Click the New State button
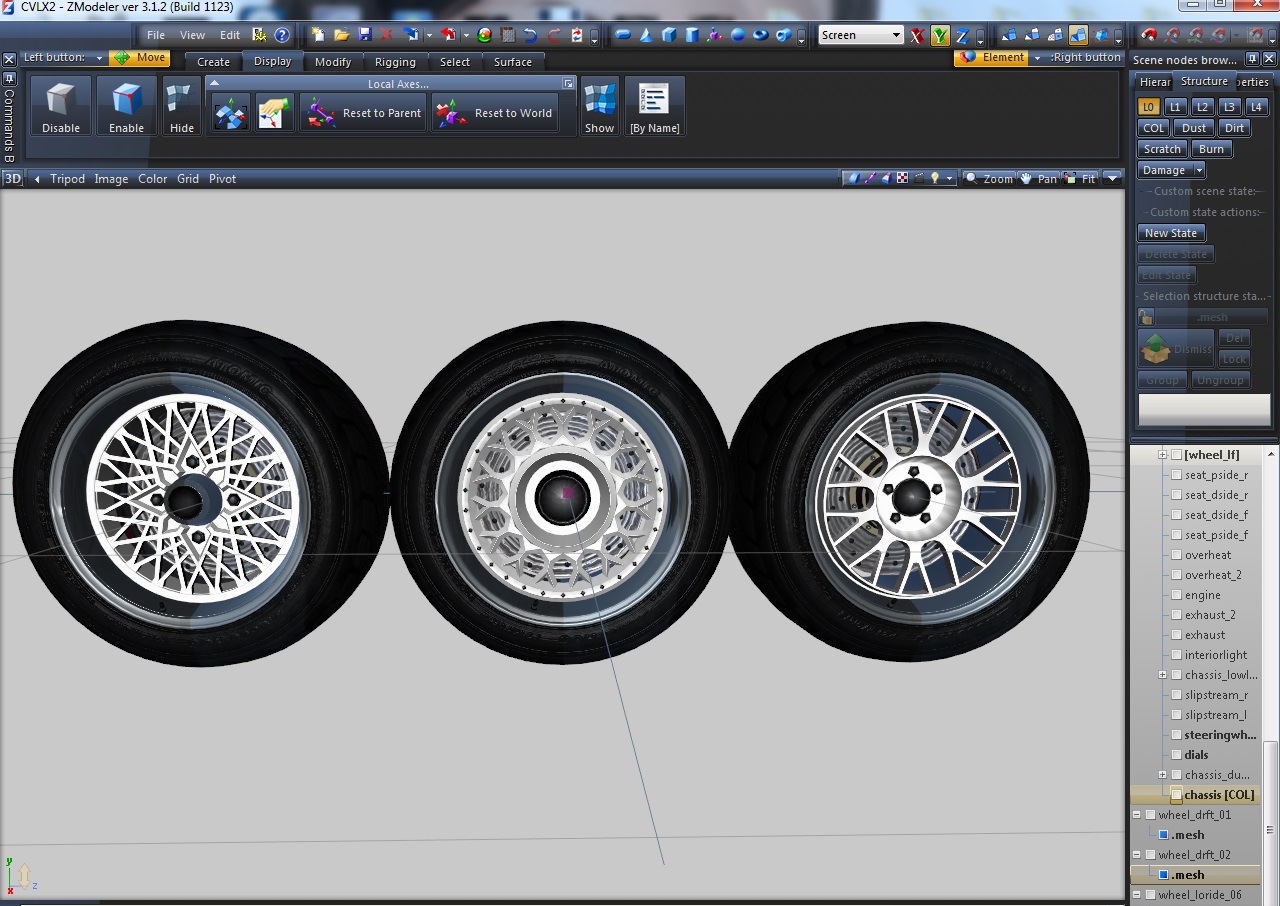 [x=1170, y=233]
